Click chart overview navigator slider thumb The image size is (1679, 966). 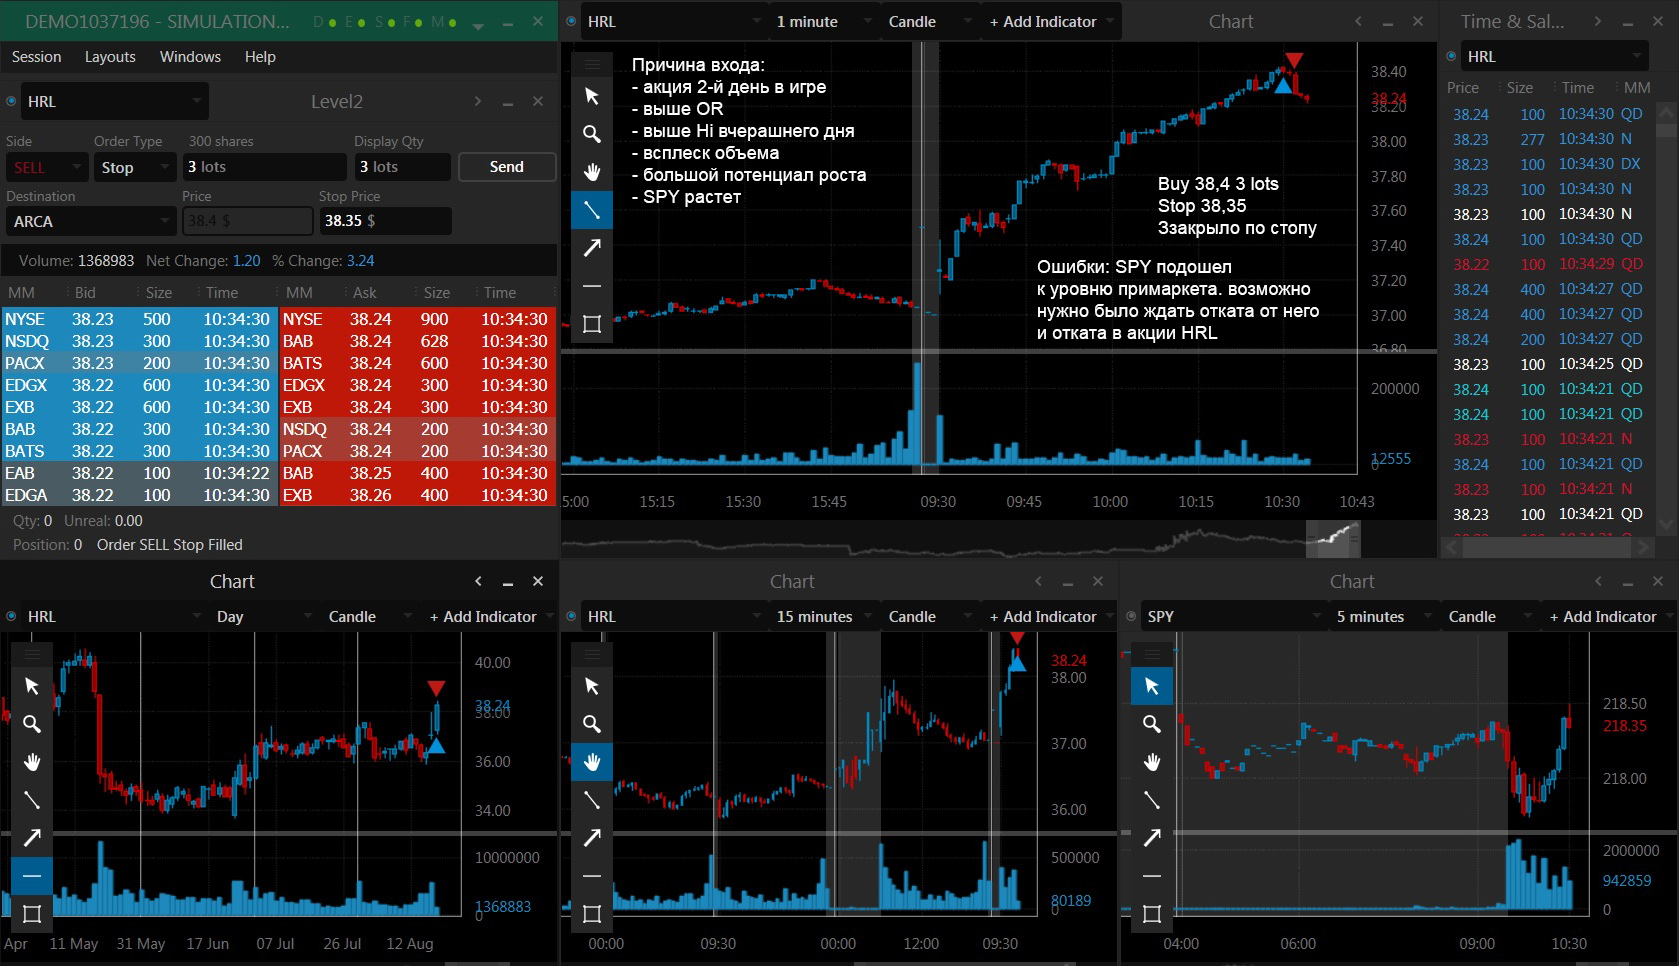1333,539
